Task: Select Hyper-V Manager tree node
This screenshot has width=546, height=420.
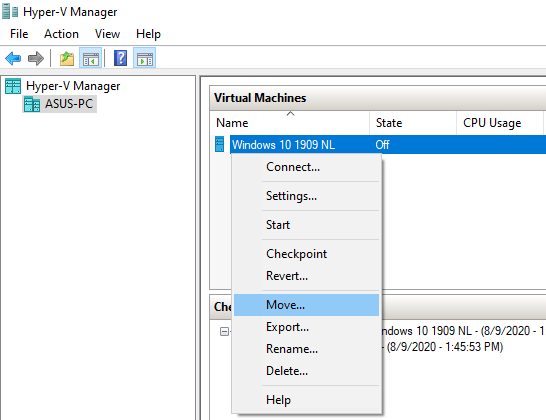Action: [73, 86]
